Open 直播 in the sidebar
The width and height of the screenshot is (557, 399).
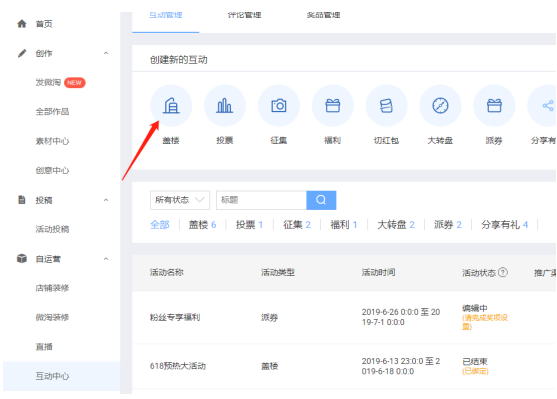click(44, 346)
